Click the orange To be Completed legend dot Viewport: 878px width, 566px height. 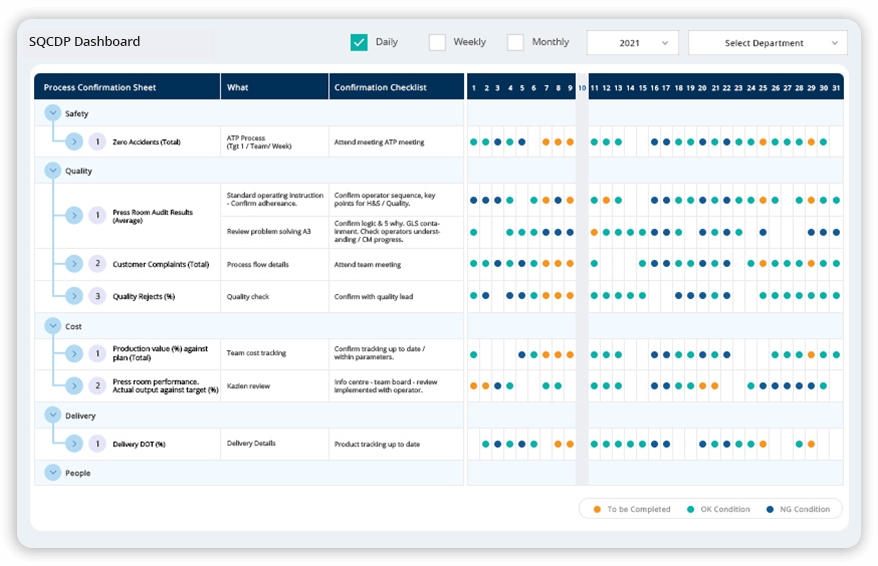(x=597, y=509)
